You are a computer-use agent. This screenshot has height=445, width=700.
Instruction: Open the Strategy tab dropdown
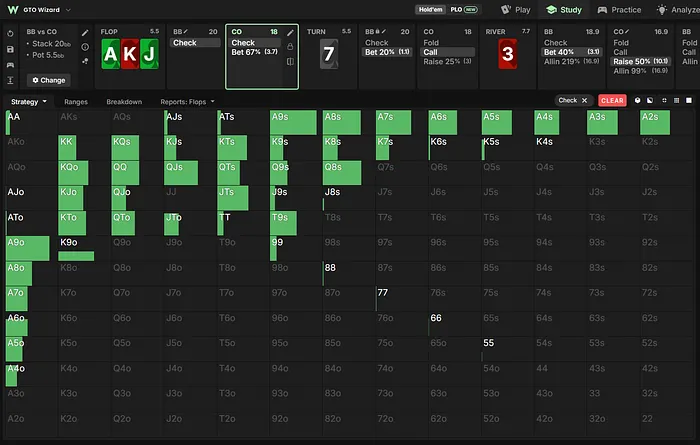(29, 102)
